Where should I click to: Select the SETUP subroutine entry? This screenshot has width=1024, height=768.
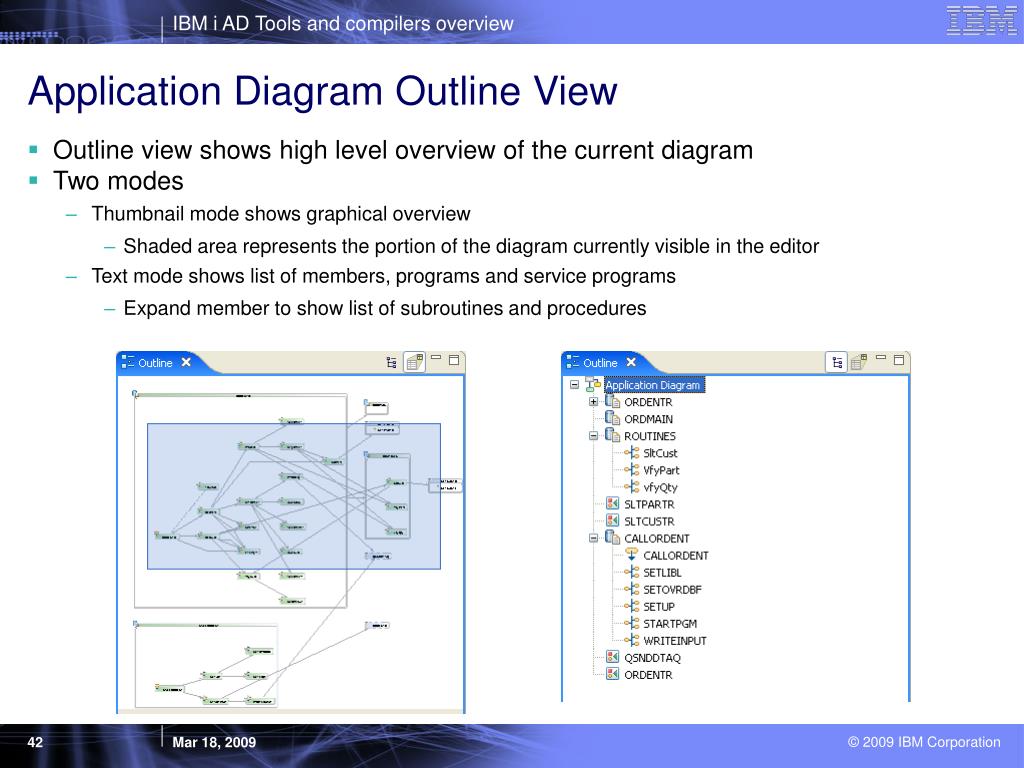coord(659,607)
